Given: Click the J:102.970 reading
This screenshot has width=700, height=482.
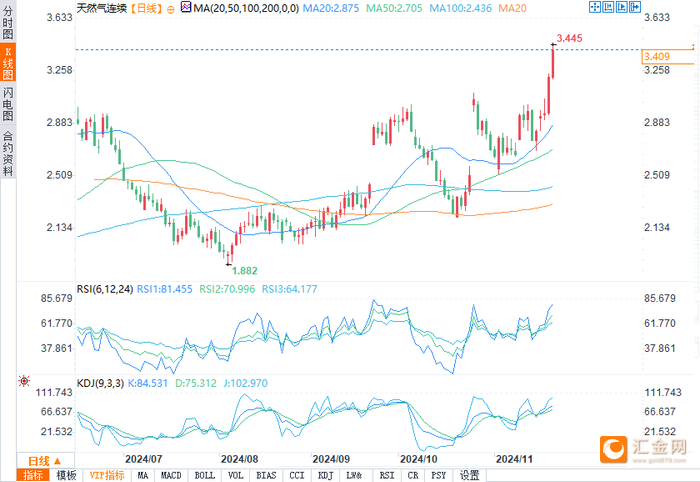Looking at the screenshot, I should (x=246, y=383).
